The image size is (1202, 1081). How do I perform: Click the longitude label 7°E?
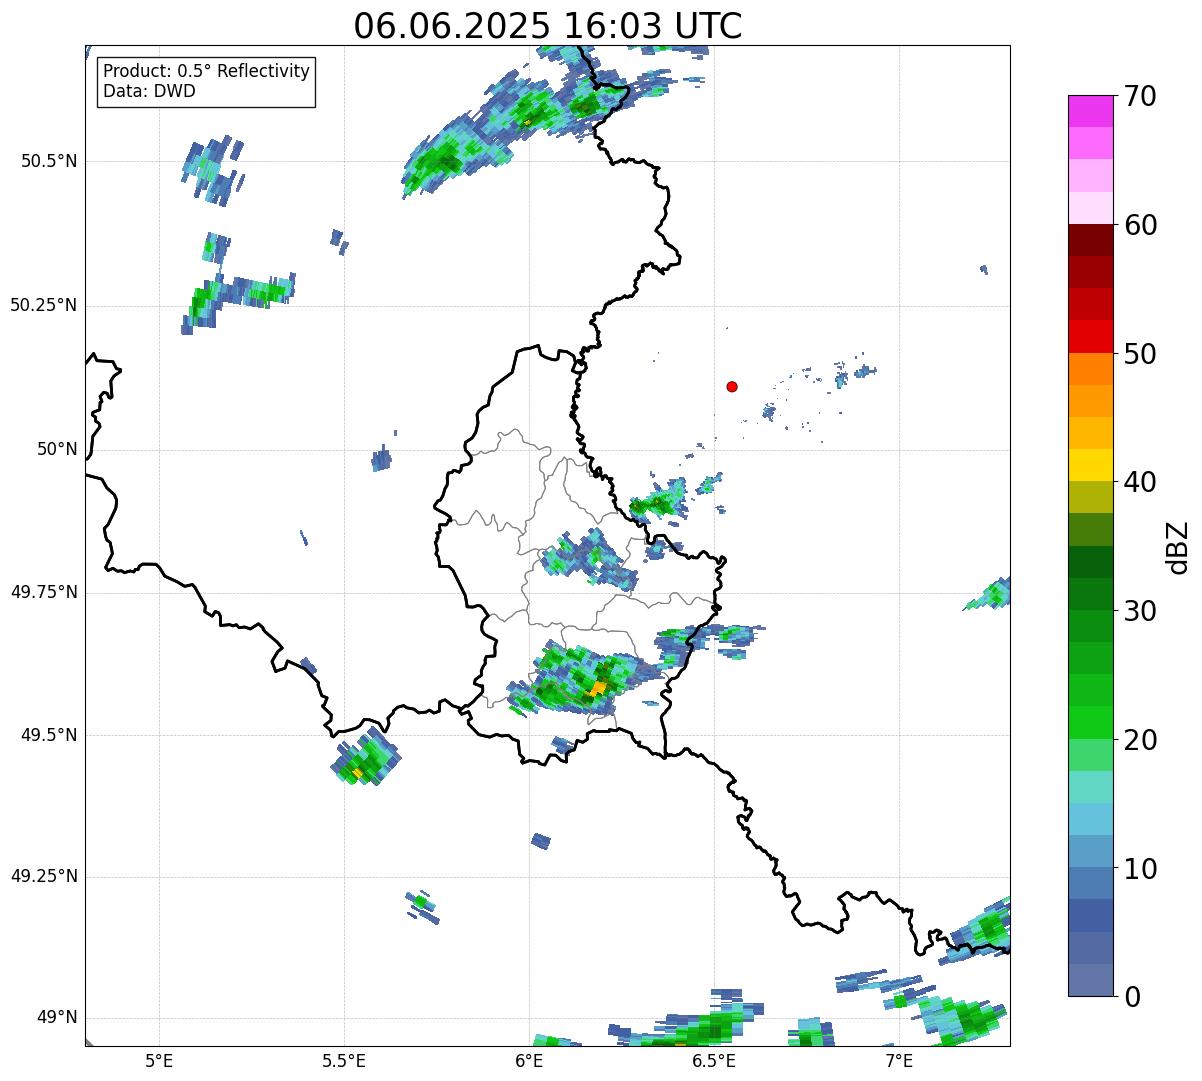click(x=899, y=1060)
